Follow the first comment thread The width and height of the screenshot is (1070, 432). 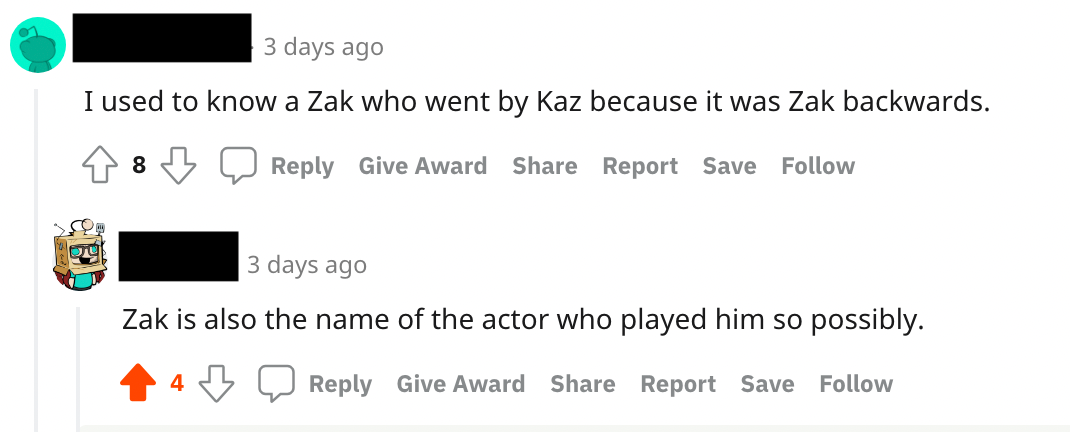[x=817, y=166]
